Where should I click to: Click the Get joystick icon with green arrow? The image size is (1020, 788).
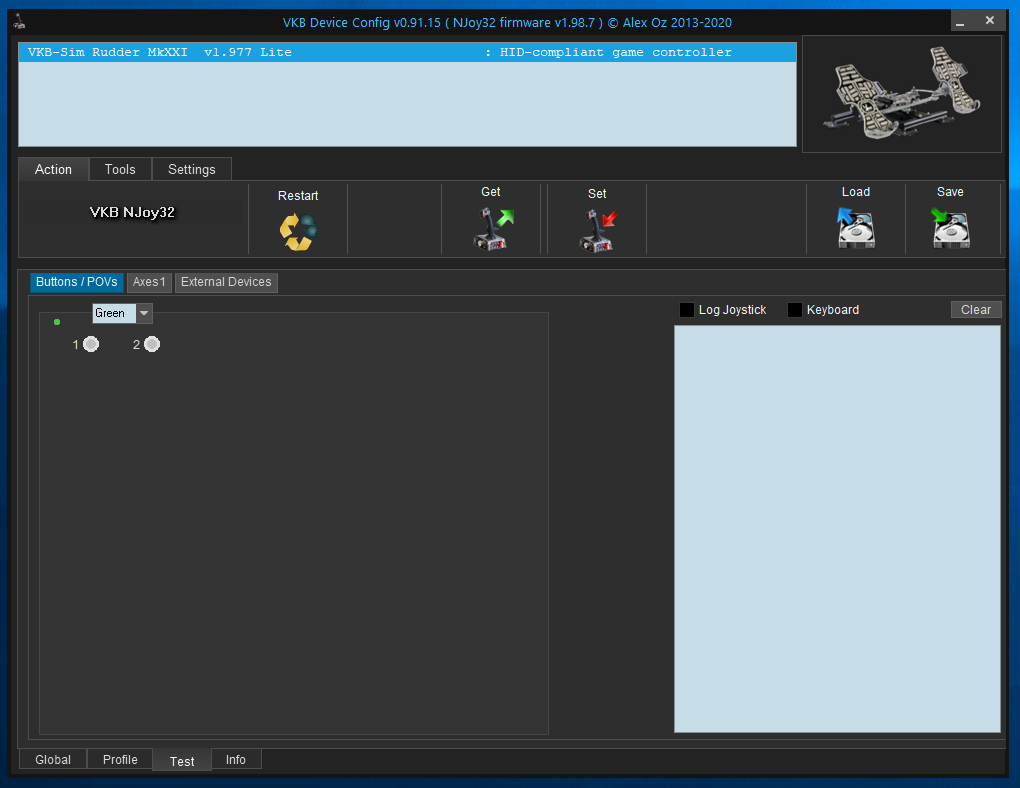tap(493, 228)
